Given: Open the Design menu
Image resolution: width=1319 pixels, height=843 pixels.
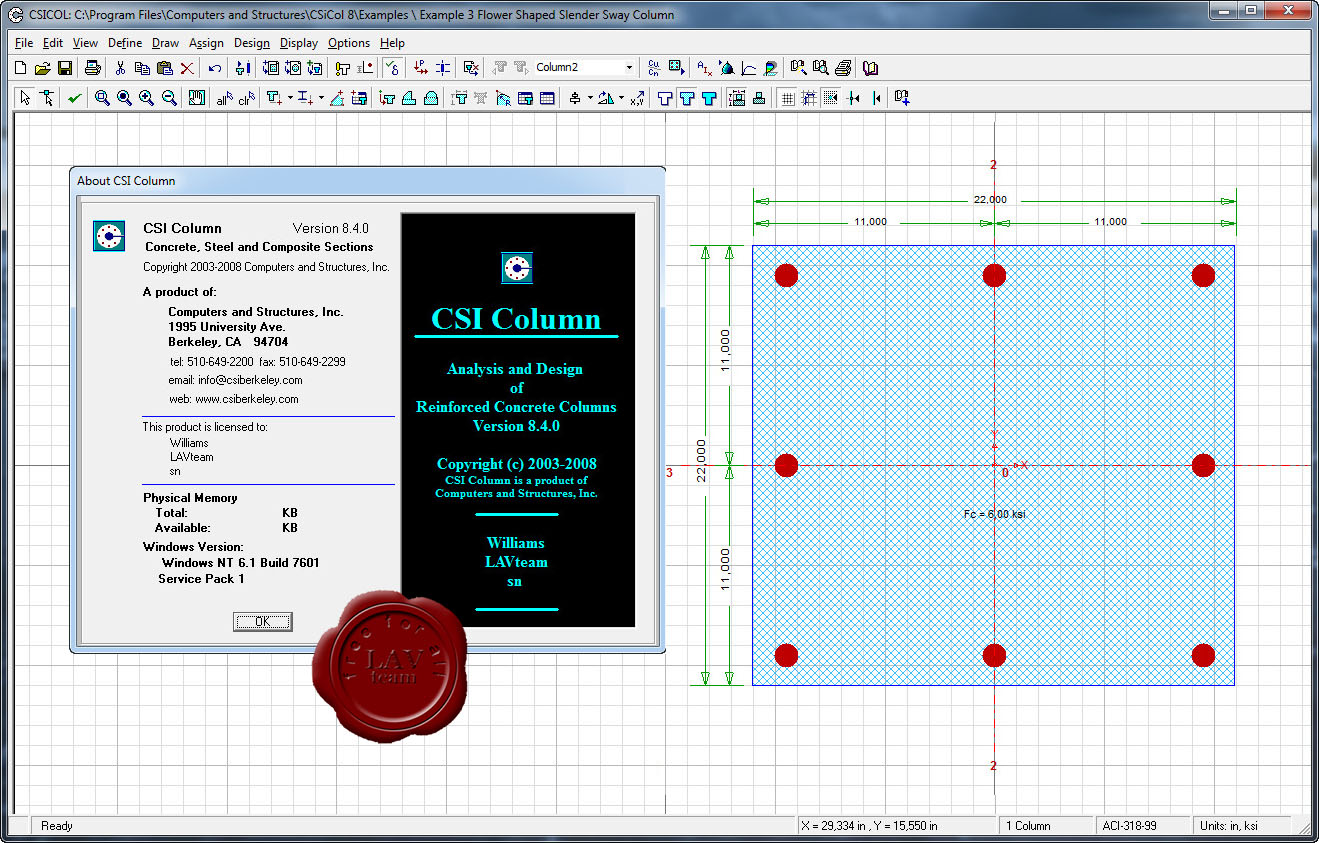Looking at the screenshot, I should pyautogui.click(x=252, y=43).
